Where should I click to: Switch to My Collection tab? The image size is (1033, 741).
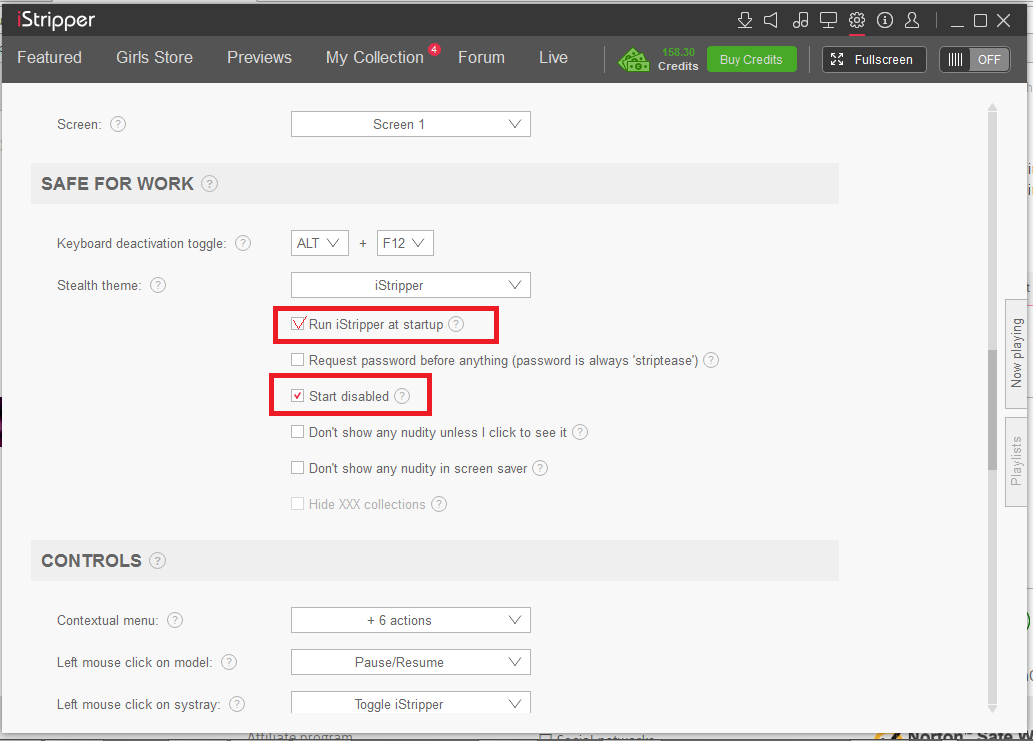coord(374,58)
